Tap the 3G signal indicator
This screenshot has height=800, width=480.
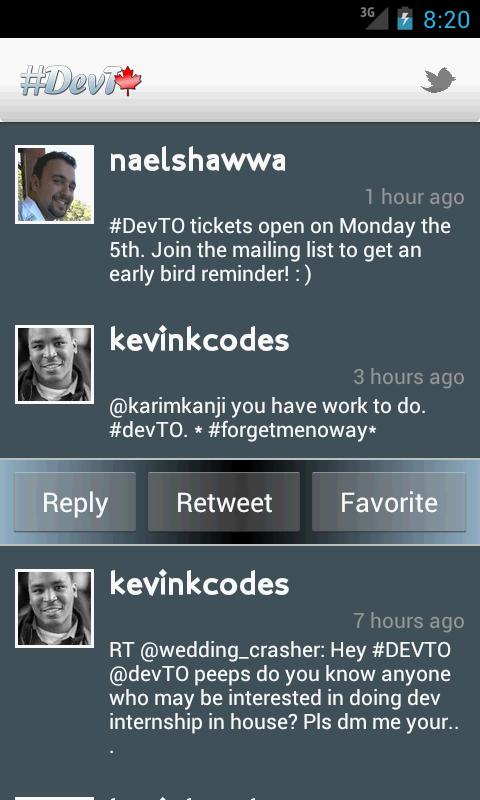coord(374,18)
